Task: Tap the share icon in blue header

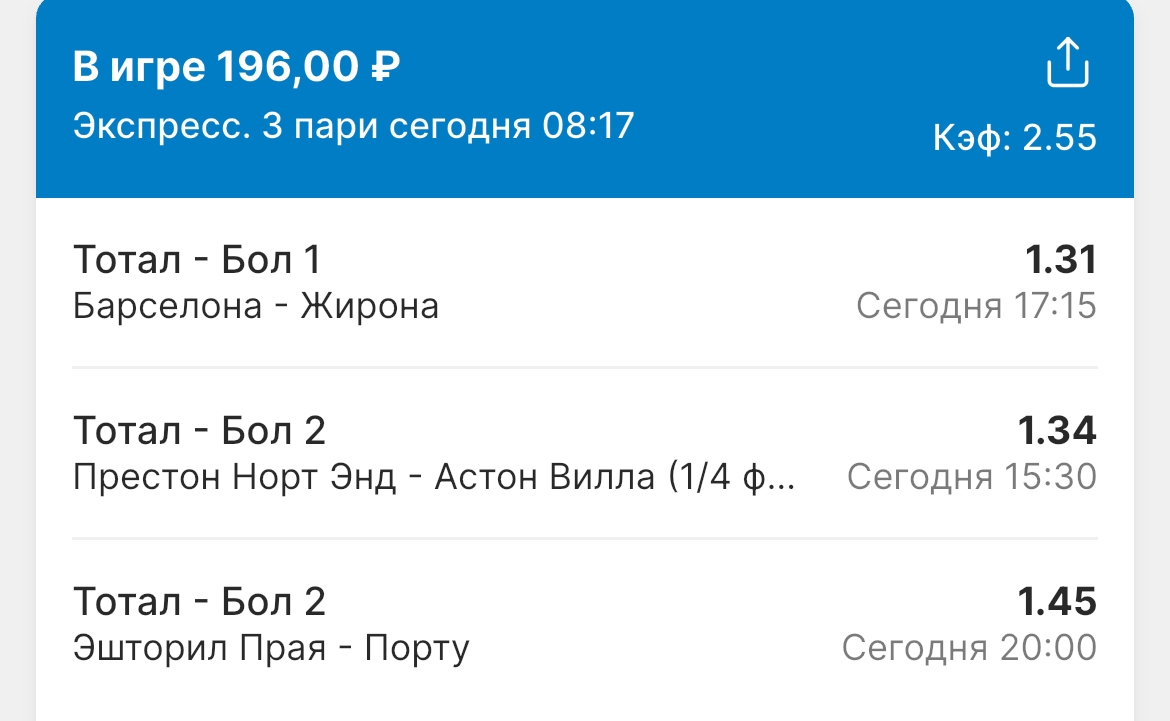Action: pyautogui.click(x=1067, y=63)
